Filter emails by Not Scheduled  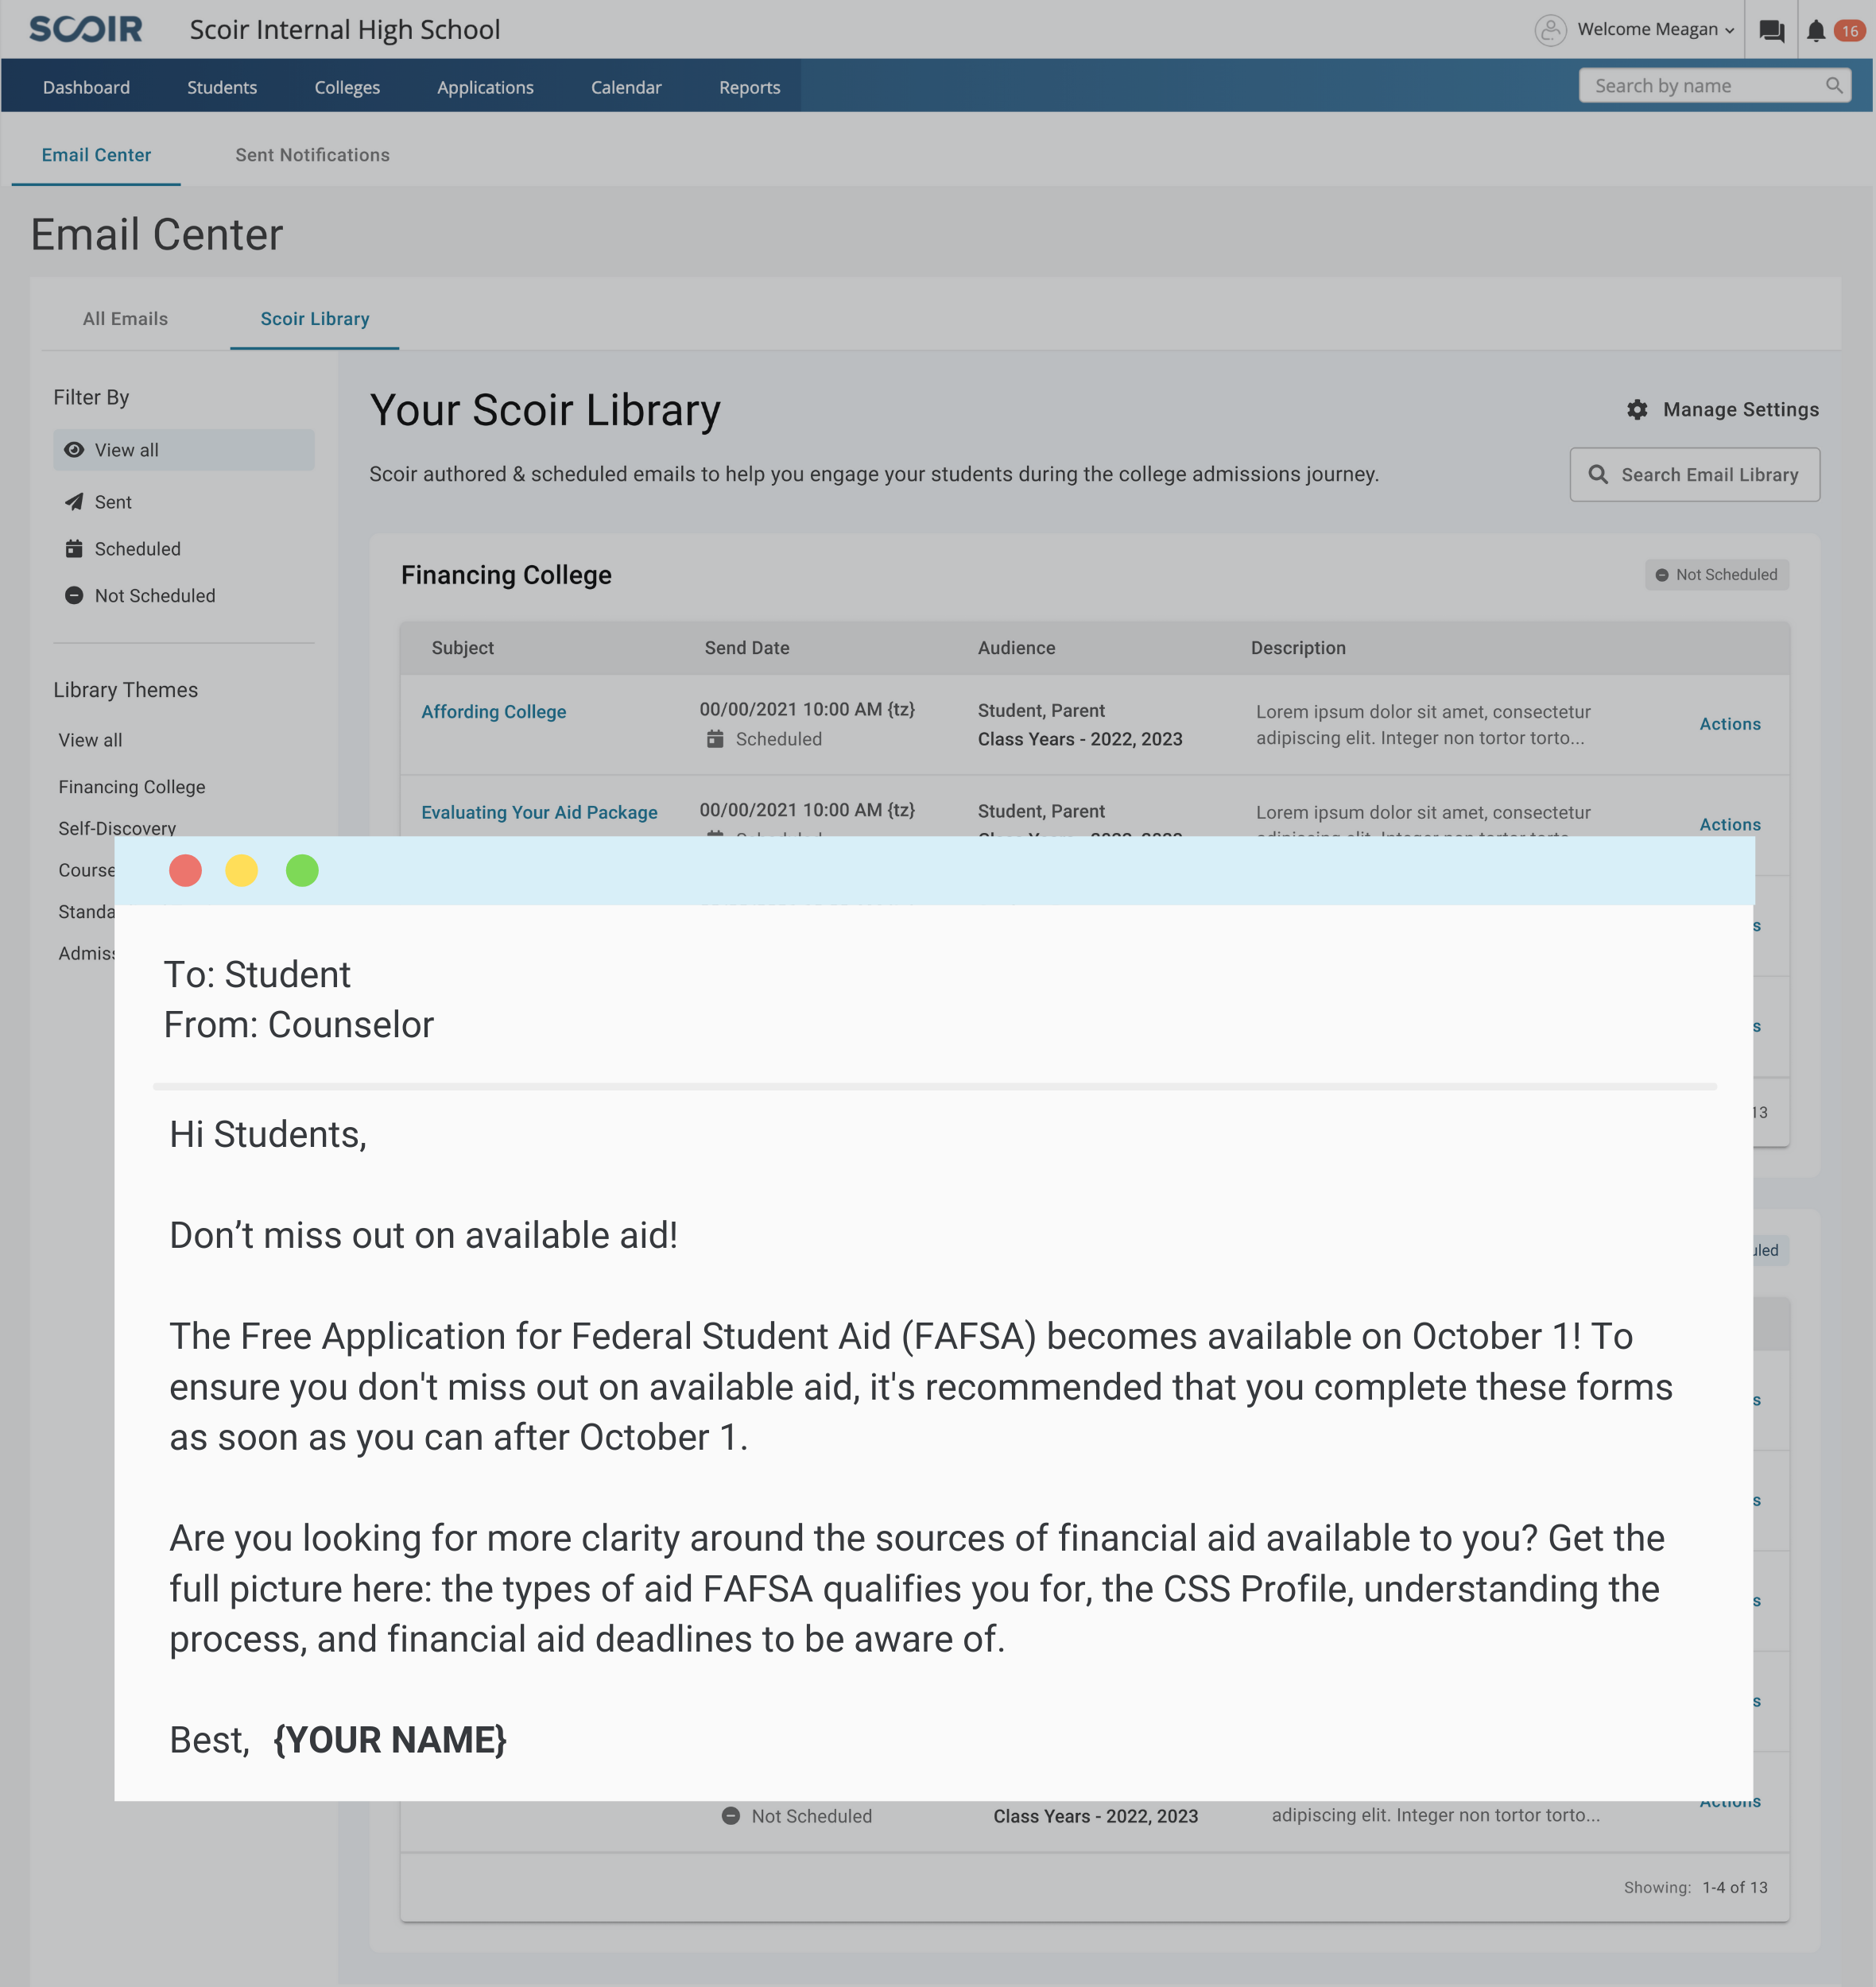click(x=140, y=595)
